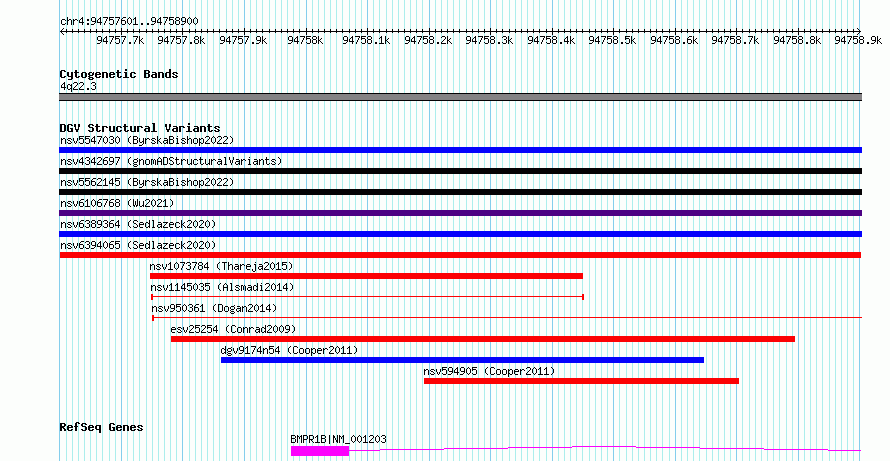The height and width of the screenshot is (461, 890).
Task: Click the 94758.9k ruler tick label
Action: pos(858,40)
